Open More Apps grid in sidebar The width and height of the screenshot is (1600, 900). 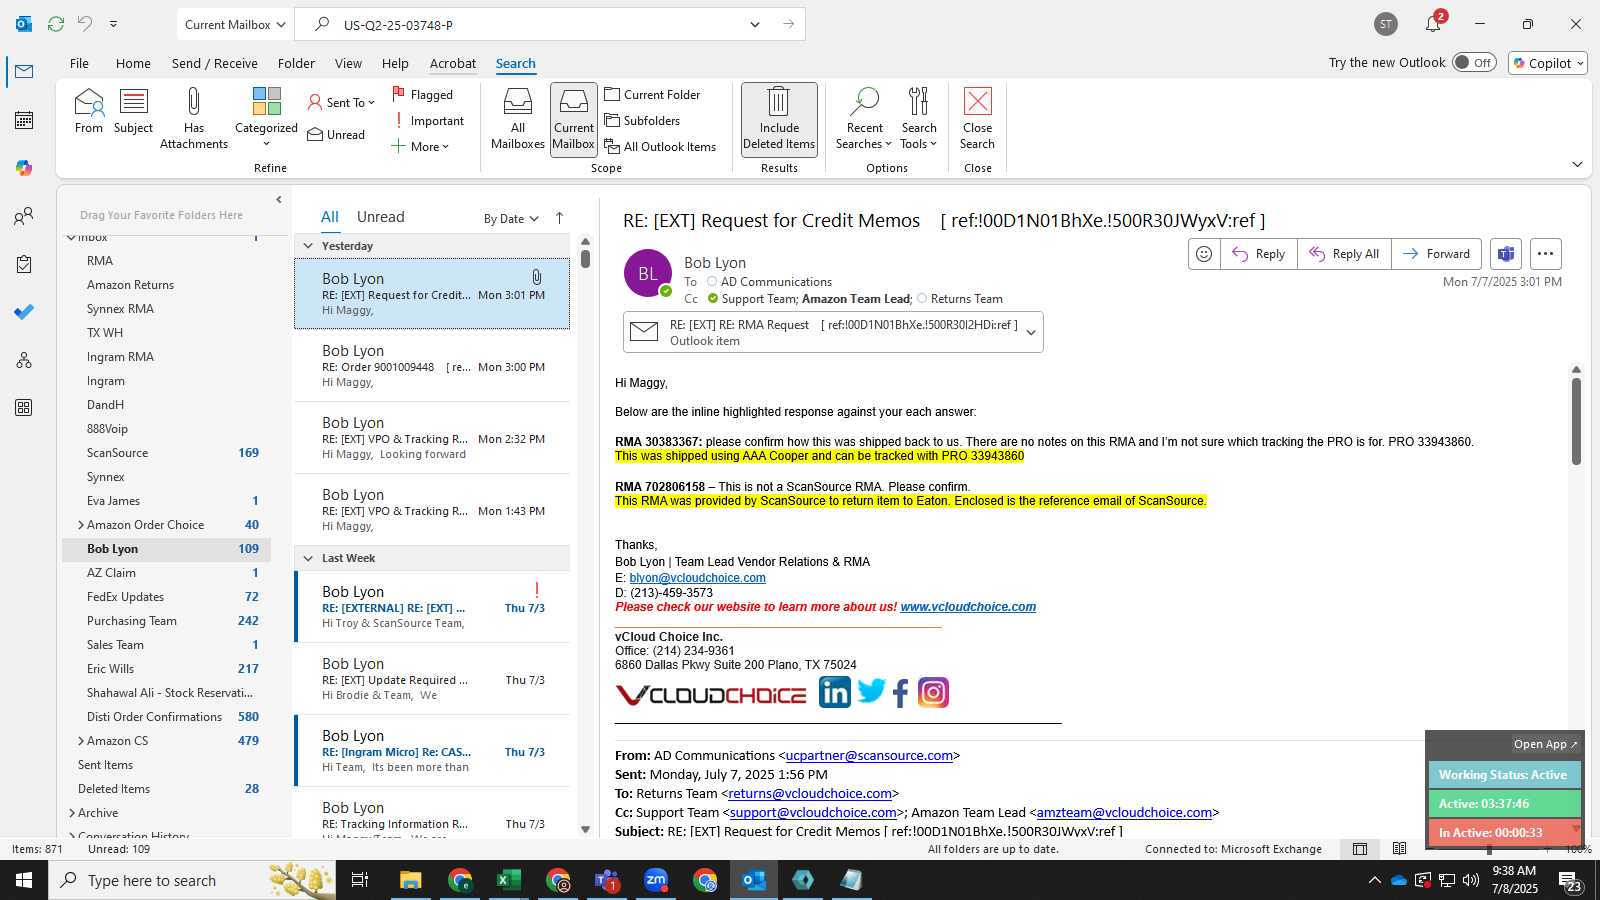click(x=24, y=408)
